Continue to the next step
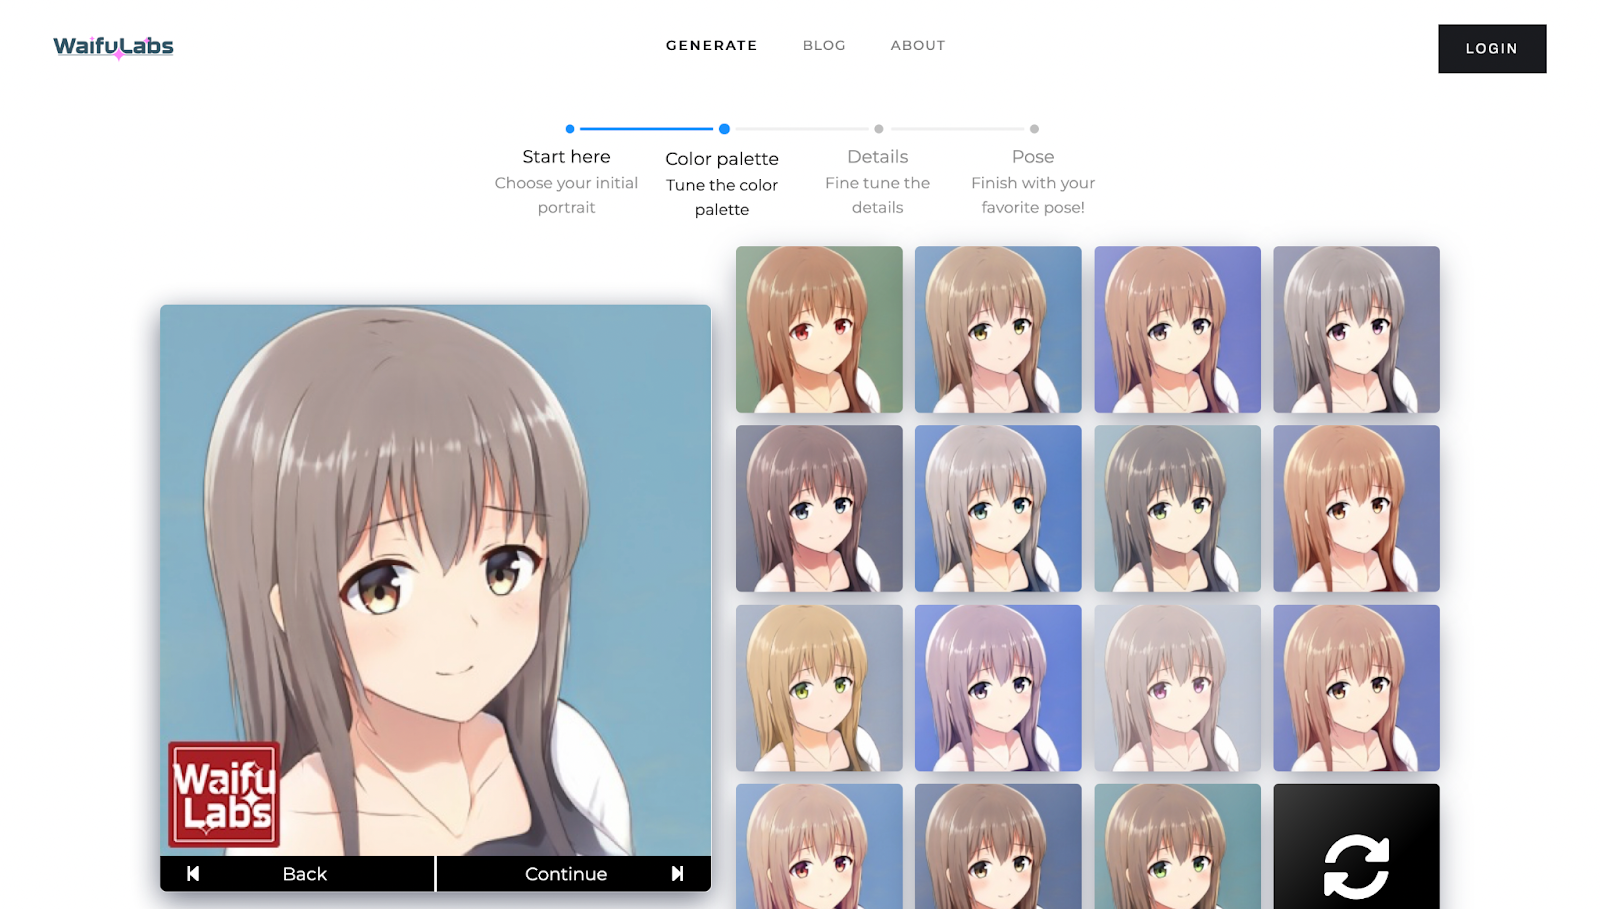The image size is (1600, 909). (x=574, y=873)
